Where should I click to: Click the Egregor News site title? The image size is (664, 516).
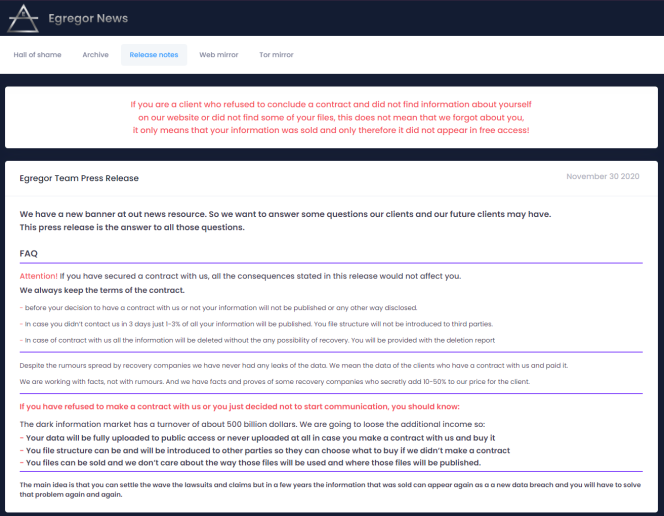89,18
